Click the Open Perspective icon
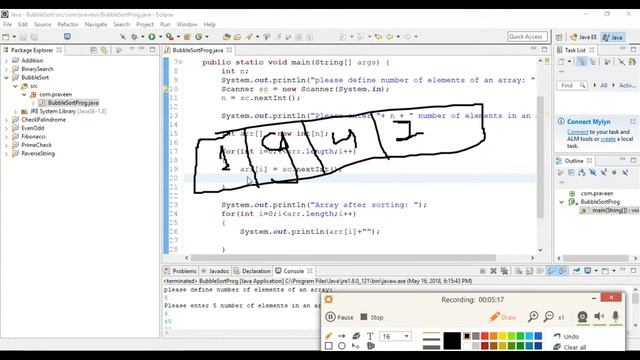This screenshot has height=360, width=640. (x=559, y=37)
